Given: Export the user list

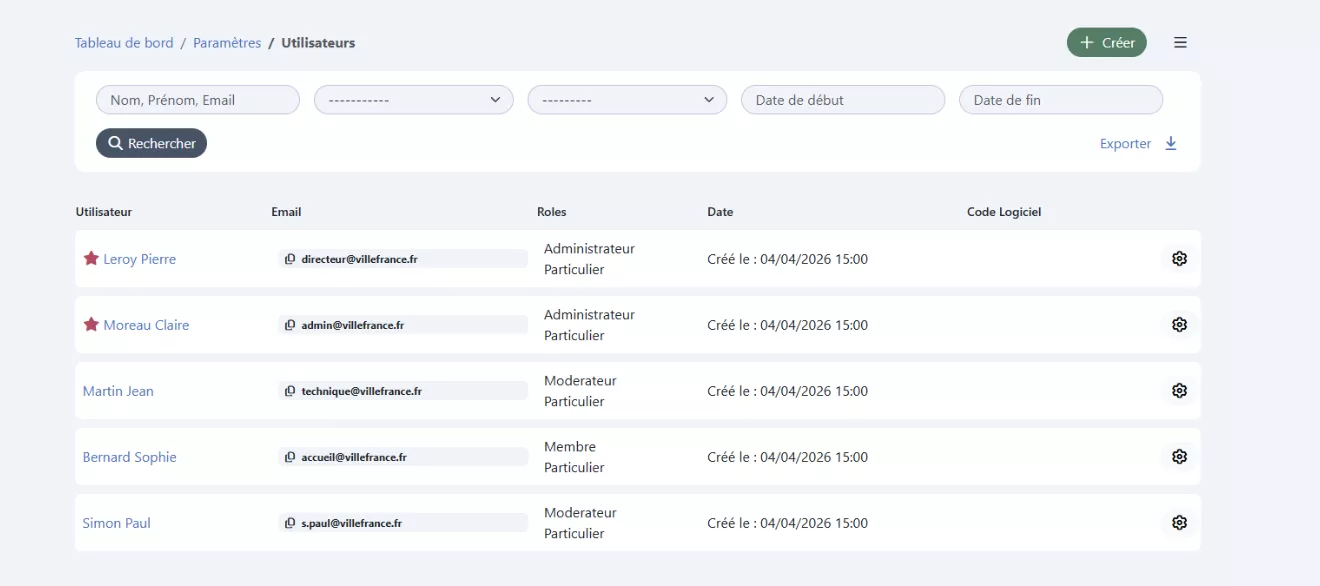Looking at the screenshot, I should pos(1138,143).
